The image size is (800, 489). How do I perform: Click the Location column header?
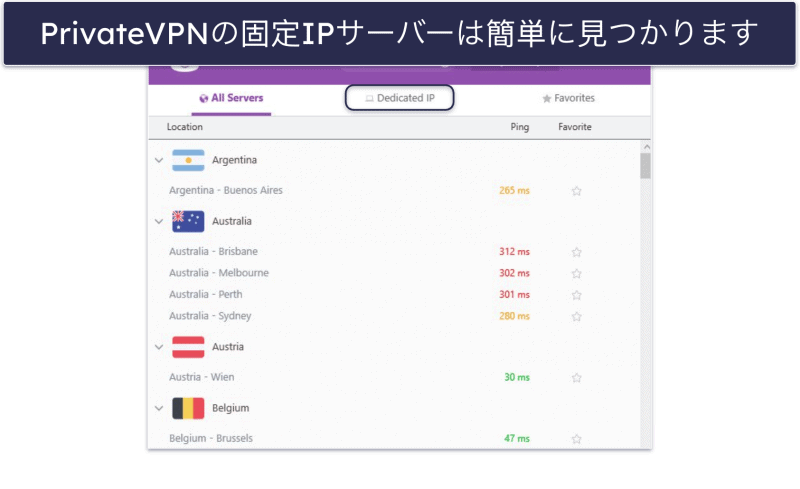(x=185, y=127)
